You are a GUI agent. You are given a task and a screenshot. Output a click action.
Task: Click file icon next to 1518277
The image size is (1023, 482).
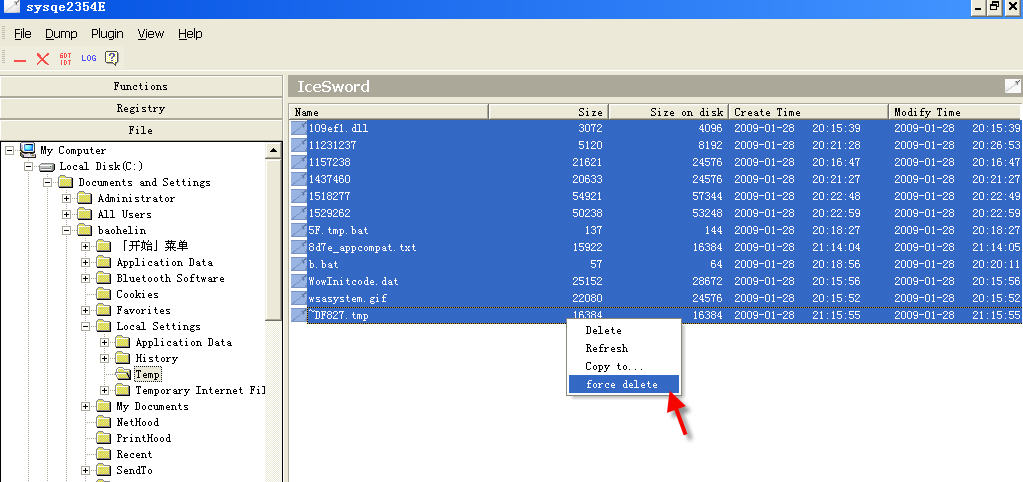point(299,196)
